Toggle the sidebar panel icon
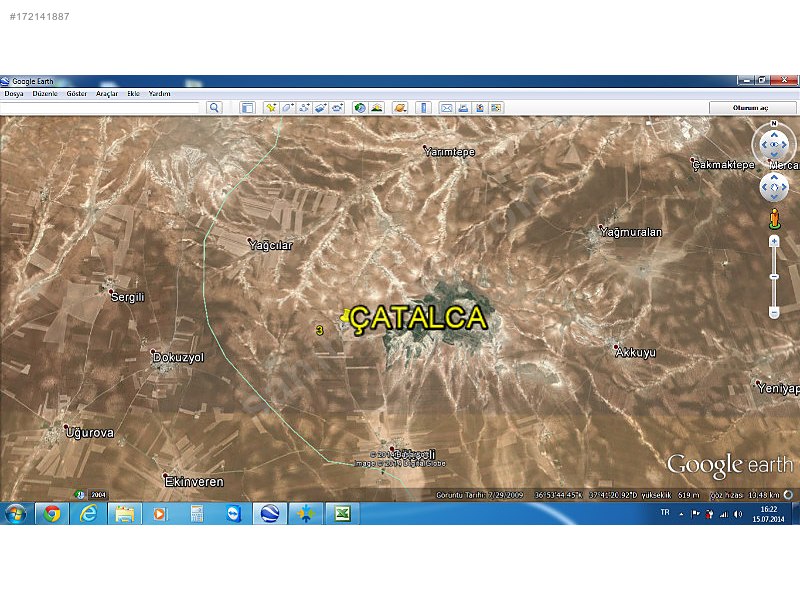 point(247,108)
